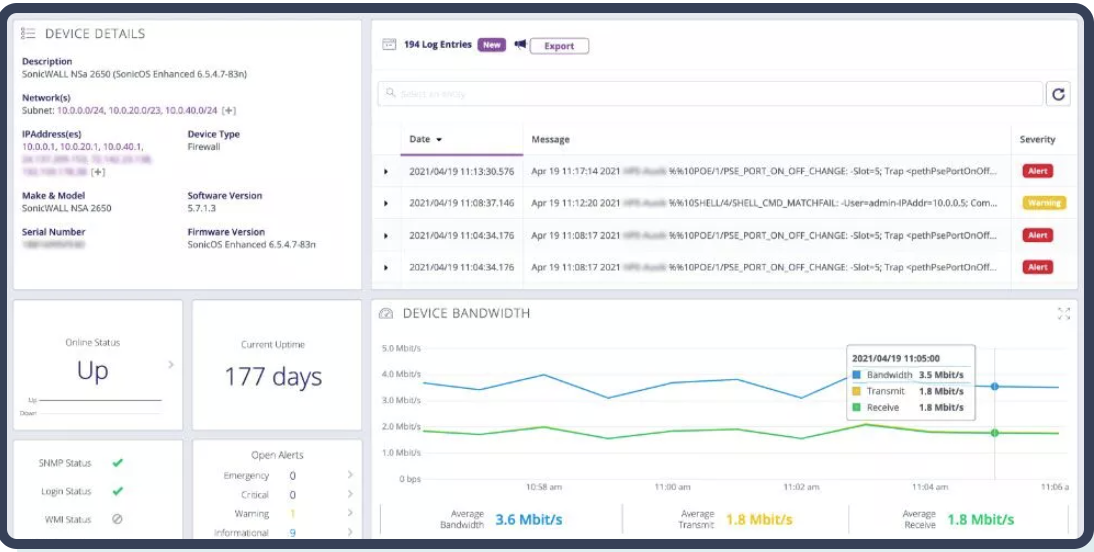Screen dimensions: 1094x552
Task: Expand the 11:13:30.576 log entry row
Action: [386, 171]
